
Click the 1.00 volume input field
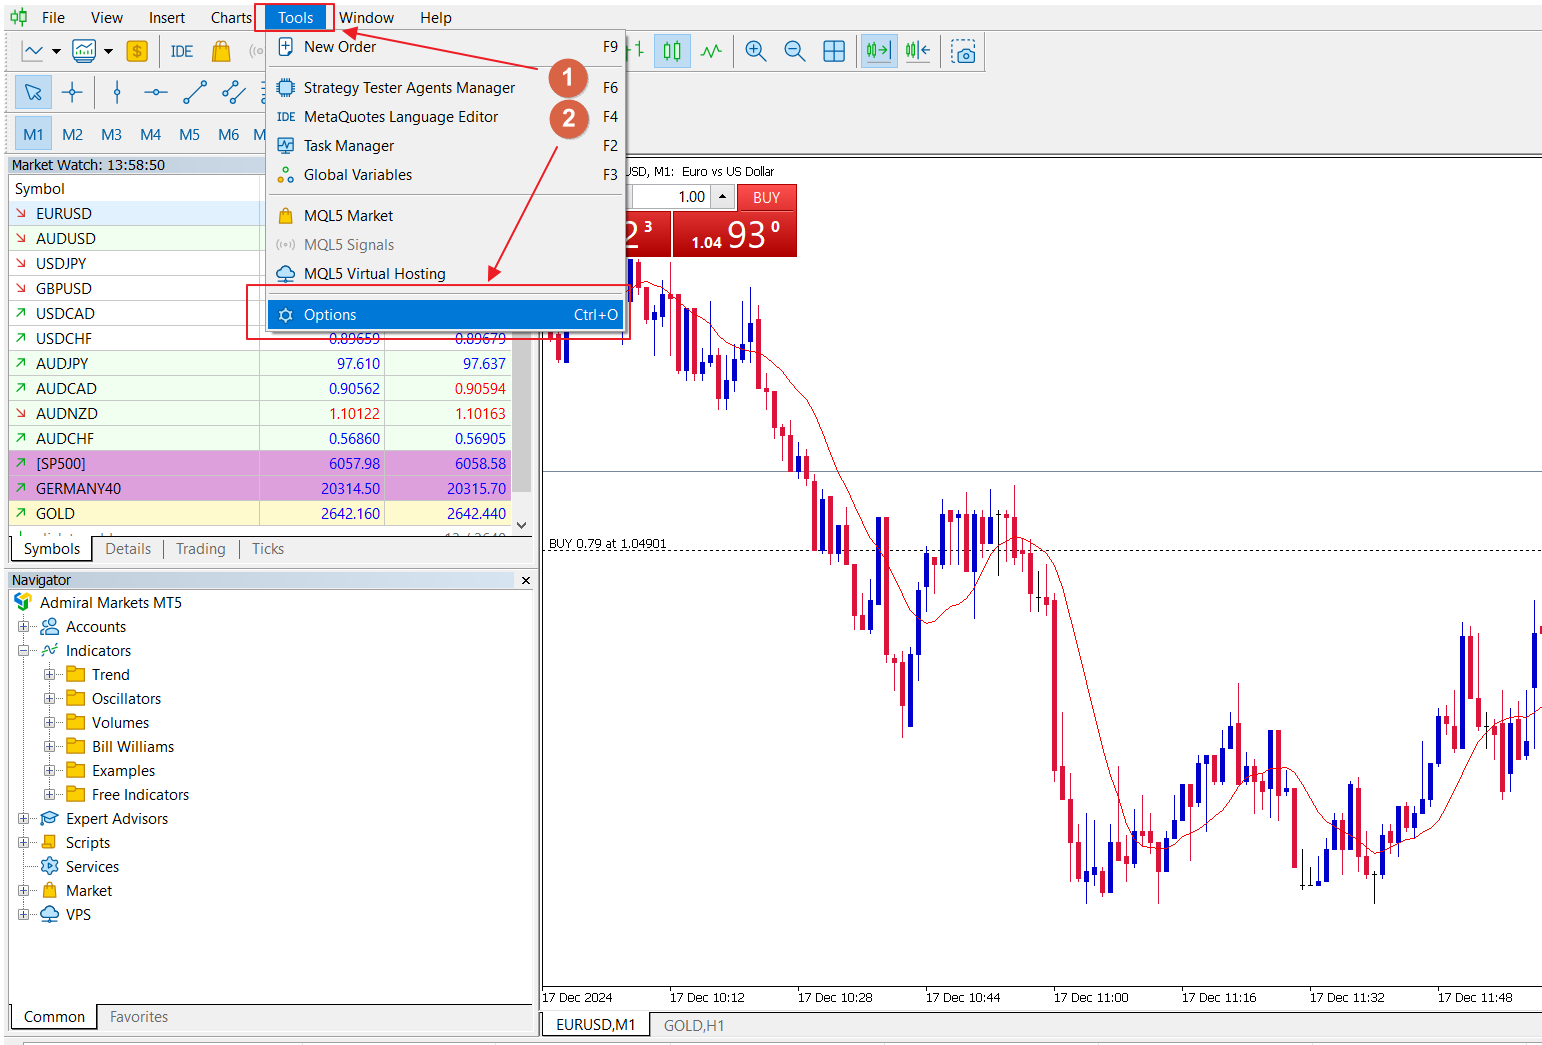click(669, 197)
